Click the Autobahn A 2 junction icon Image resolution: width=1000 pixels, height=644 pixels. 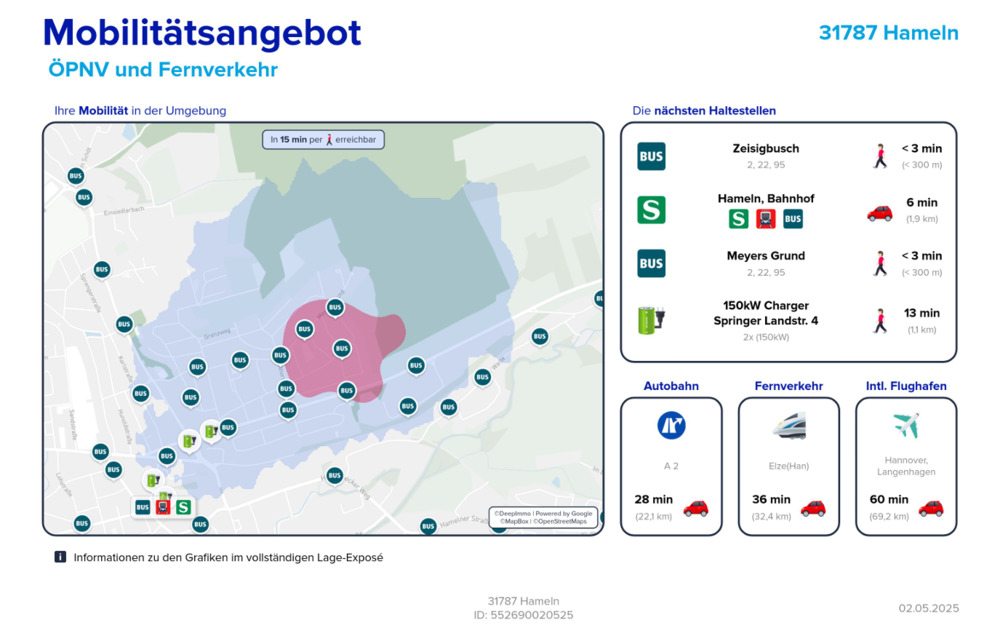click(671, 426)
